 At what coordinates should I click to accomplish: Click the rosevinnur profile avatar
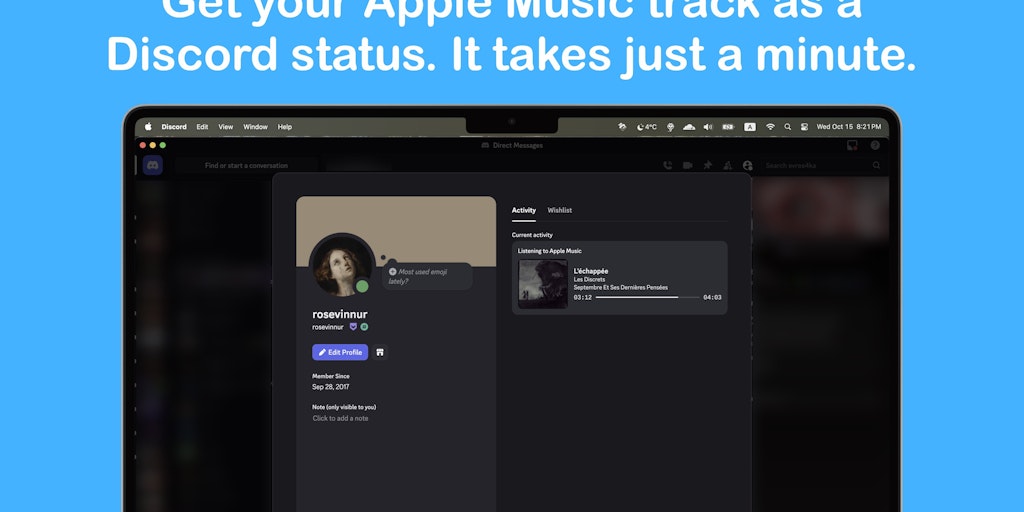click(341, 265)
